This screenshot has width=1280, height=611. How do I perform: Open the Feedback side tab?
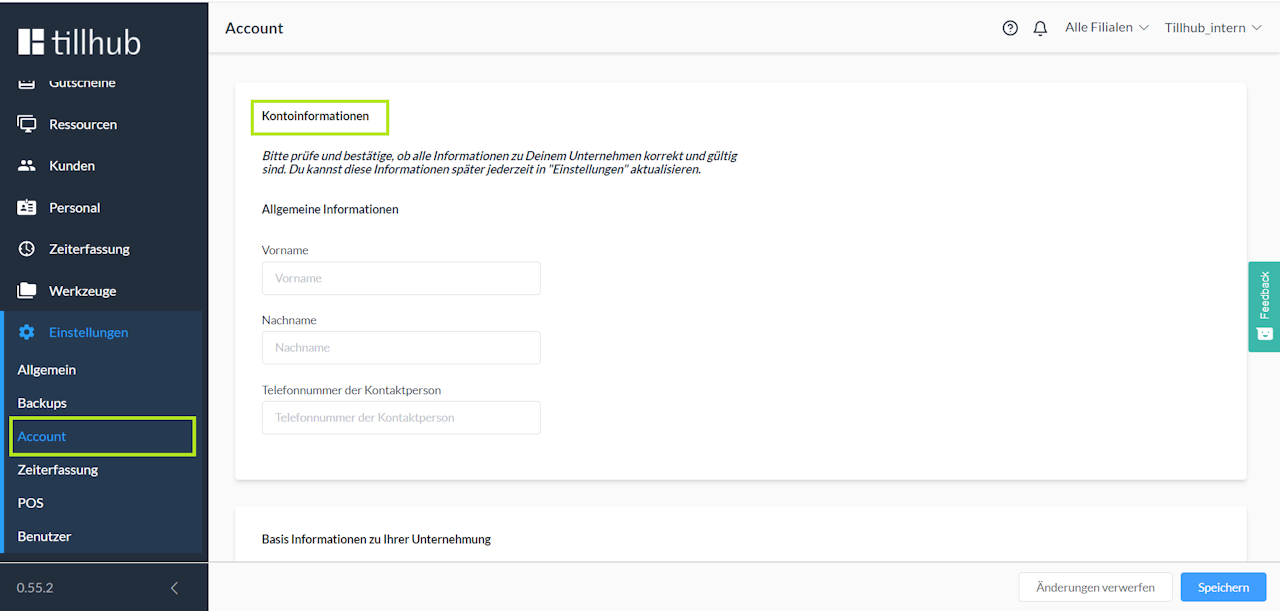1264,306
